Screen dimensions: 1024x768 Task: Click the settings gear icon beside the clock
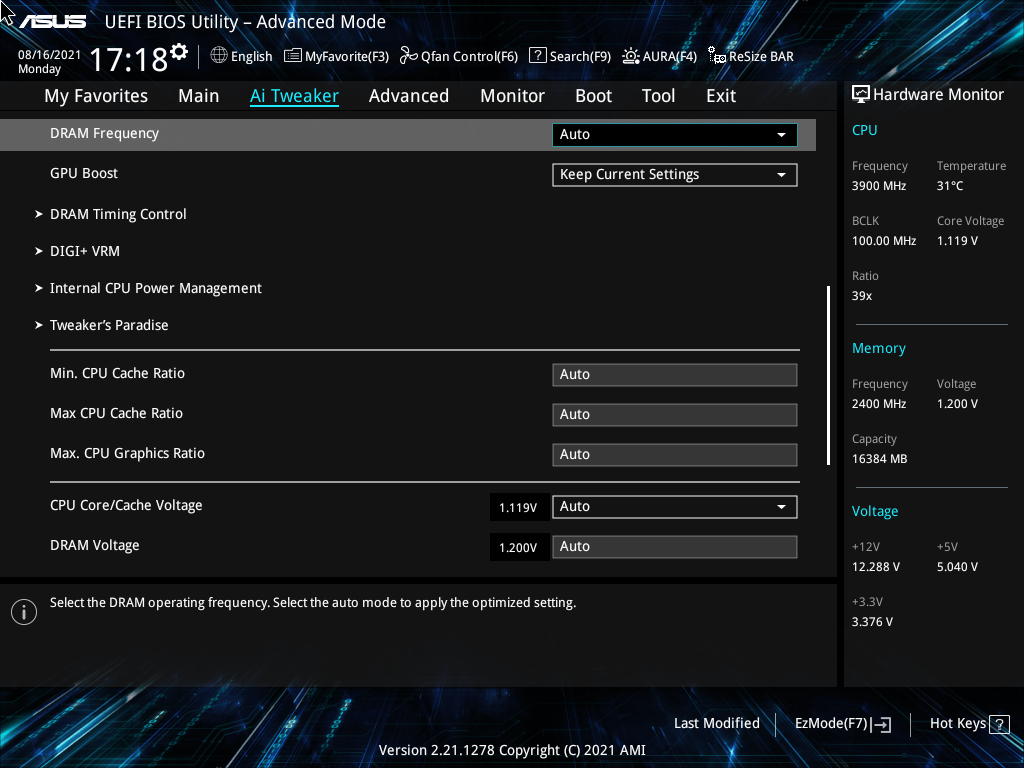pos(179,52)
